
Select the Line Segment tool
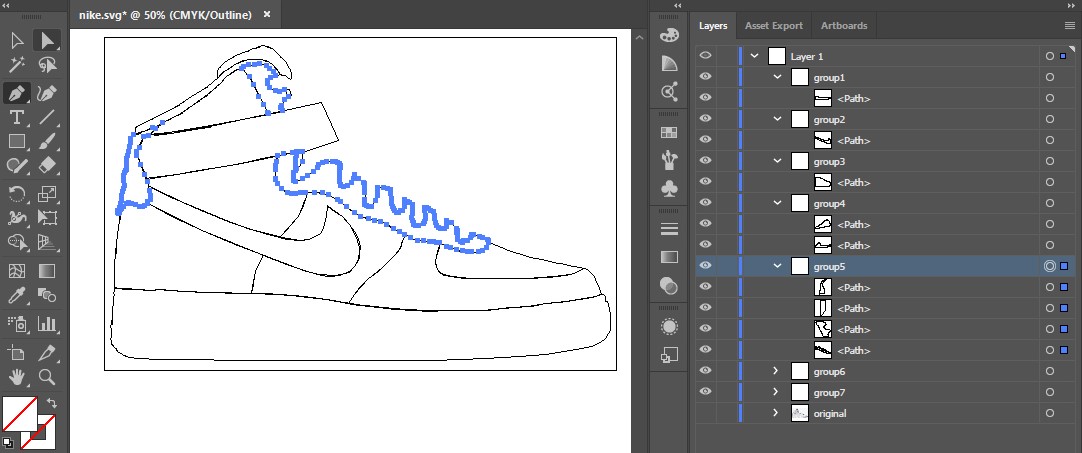click(47, 117)
